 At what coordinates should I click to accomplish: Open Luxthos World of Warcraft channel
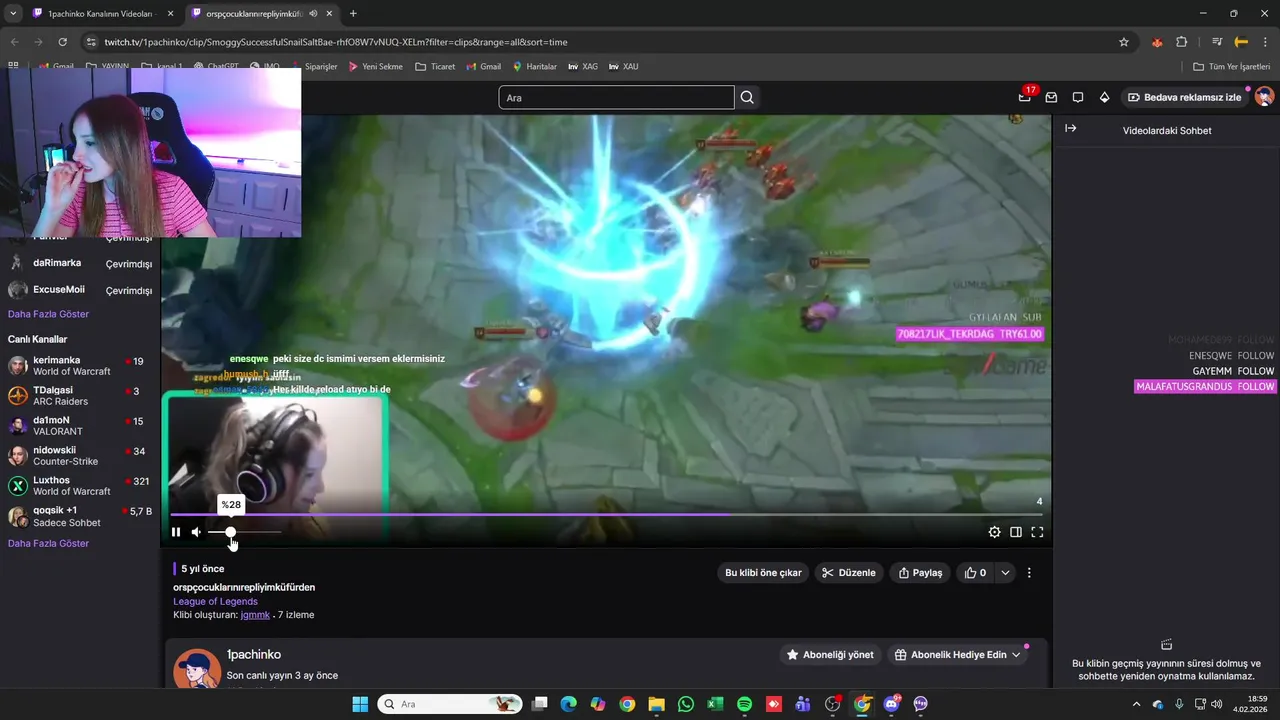tap(80, 486)
